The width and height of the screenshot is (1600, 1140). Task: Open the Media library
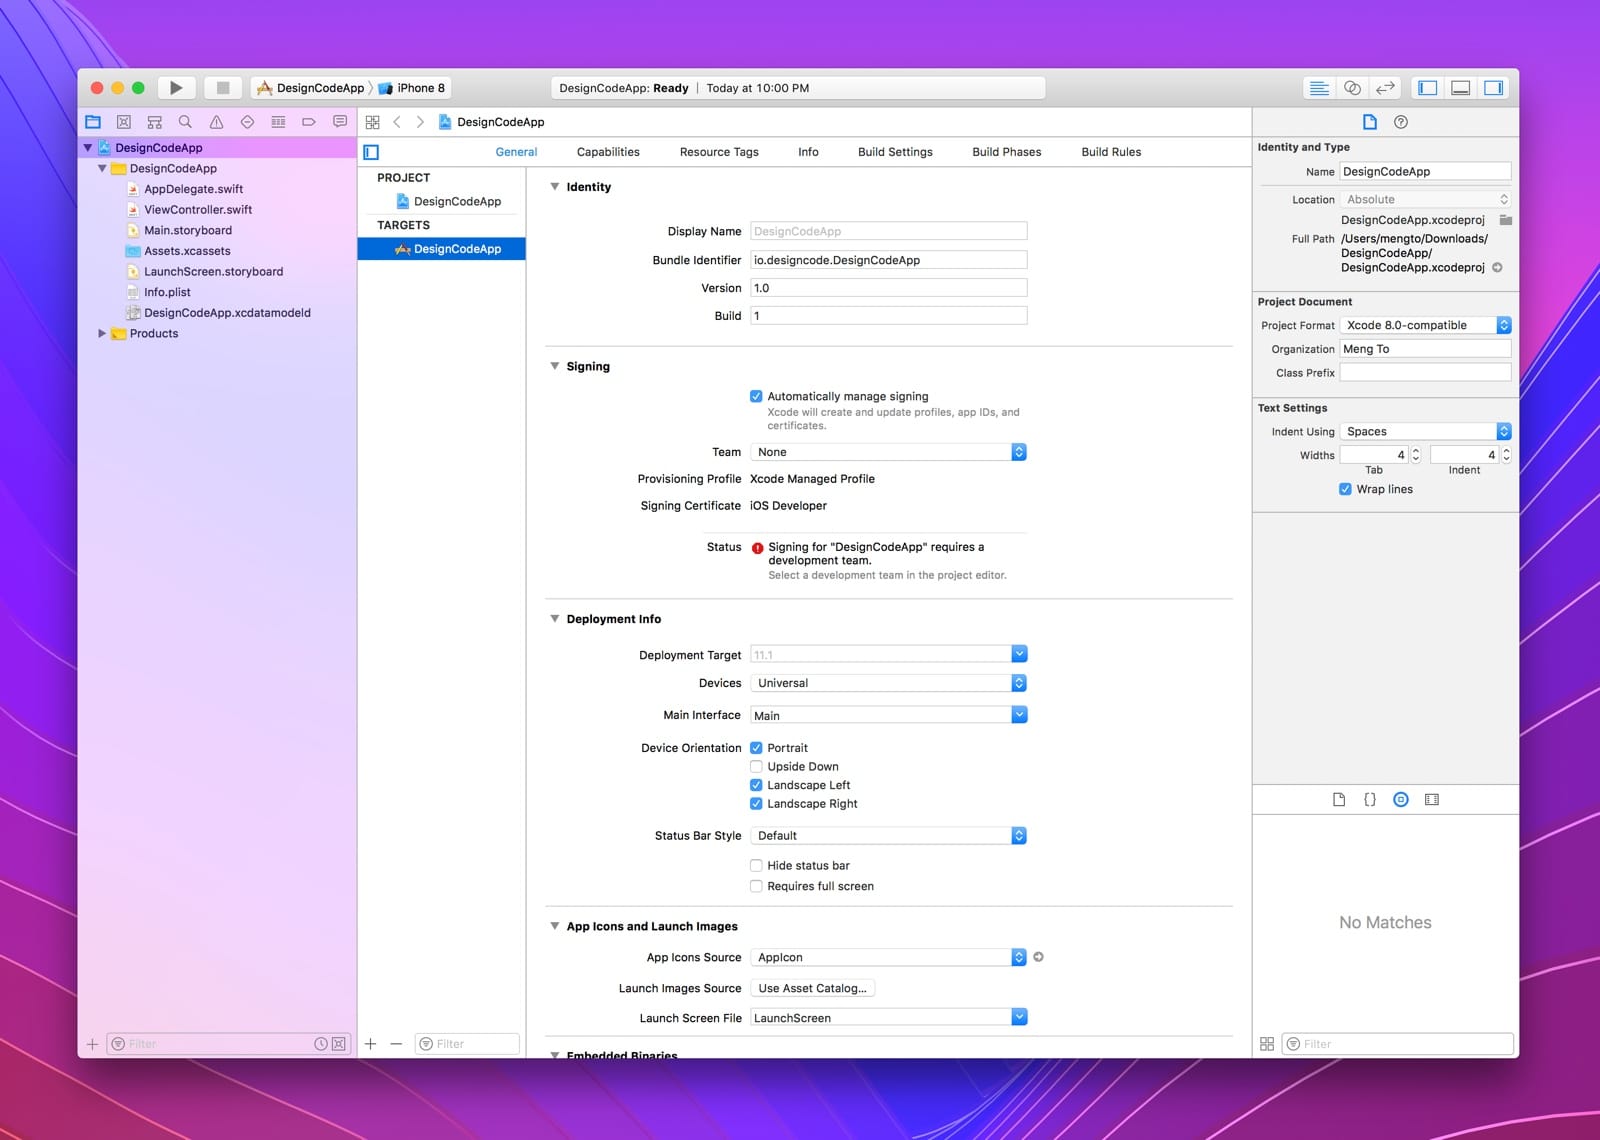(1432, 800)
